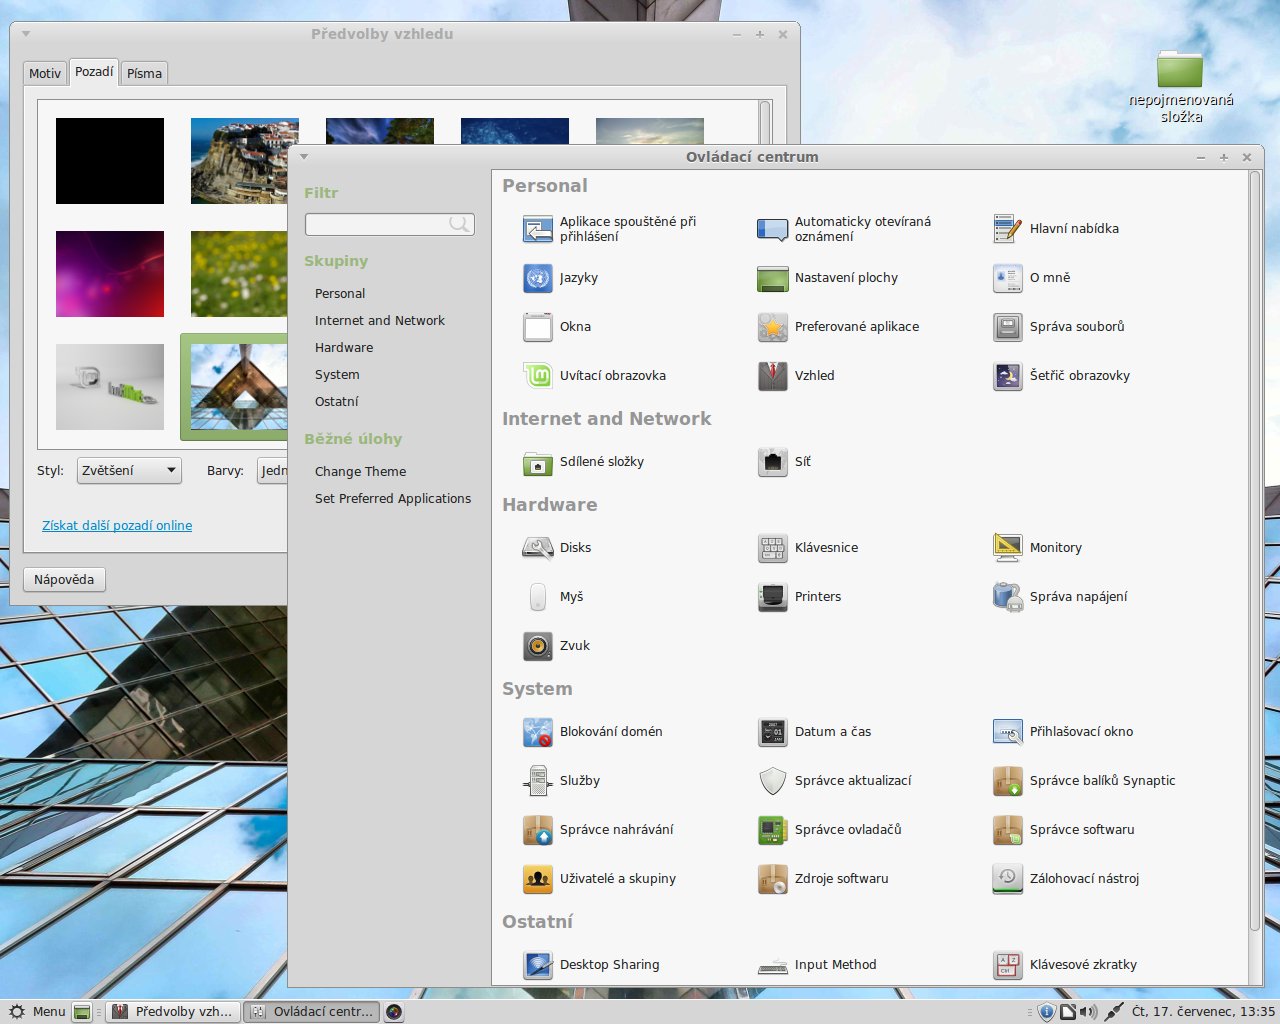
Task: Open Datum a čas settings
Action: click(773, 732)
